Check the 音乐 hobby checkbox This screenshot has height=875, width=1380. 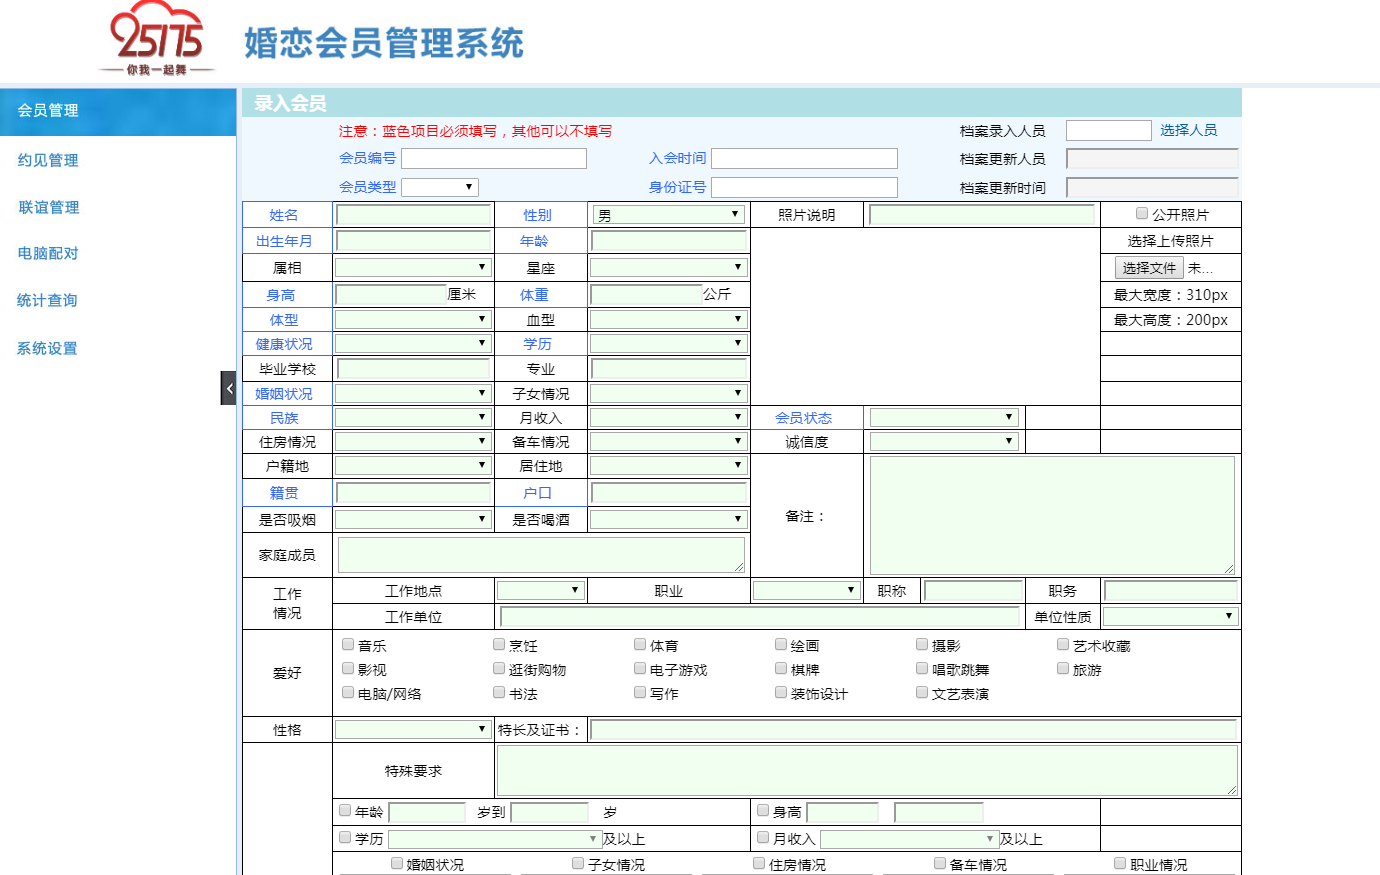pyautogui.click(x=347, y=644)
